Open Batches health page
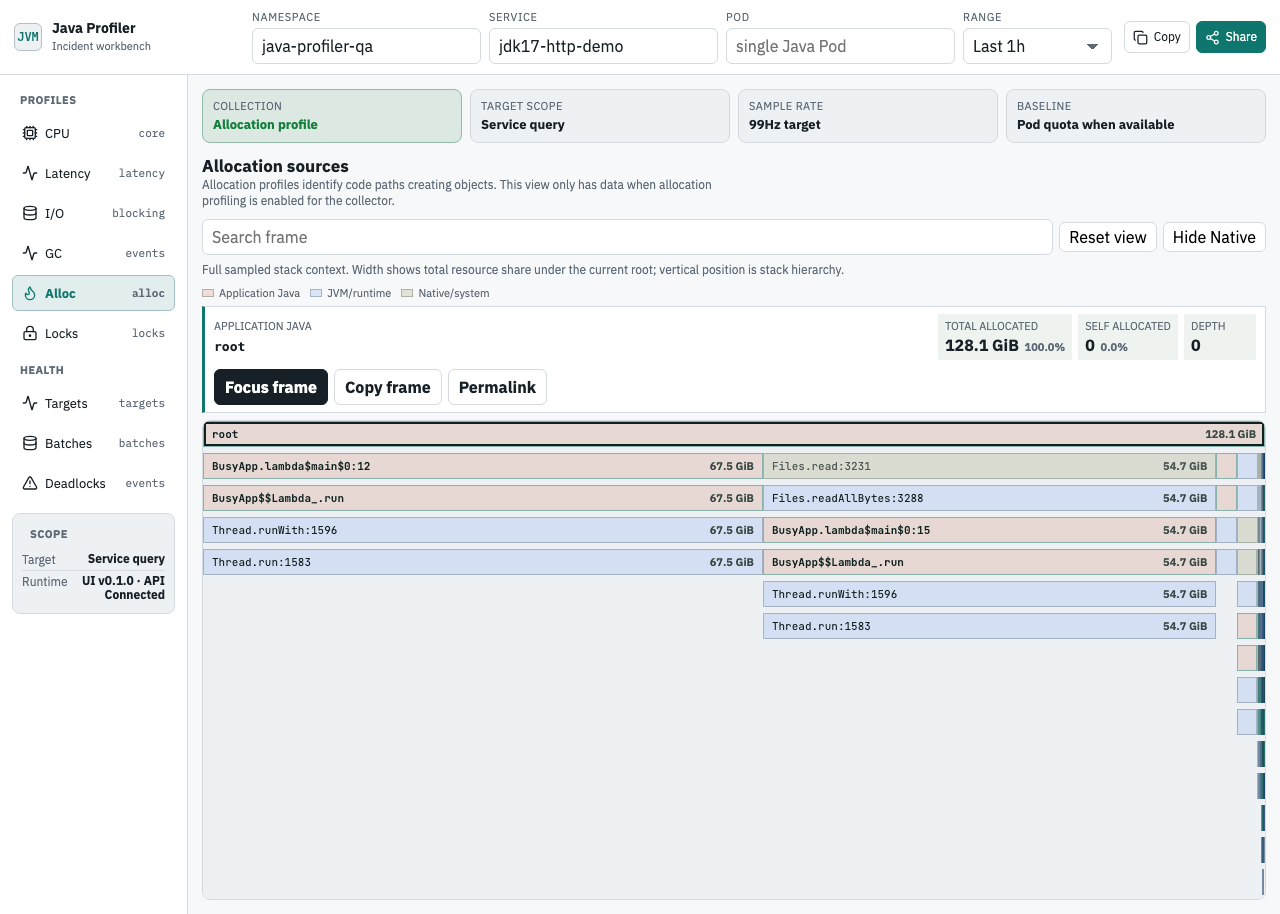This screenshot has height=914, width=1280. pos(93,443)
